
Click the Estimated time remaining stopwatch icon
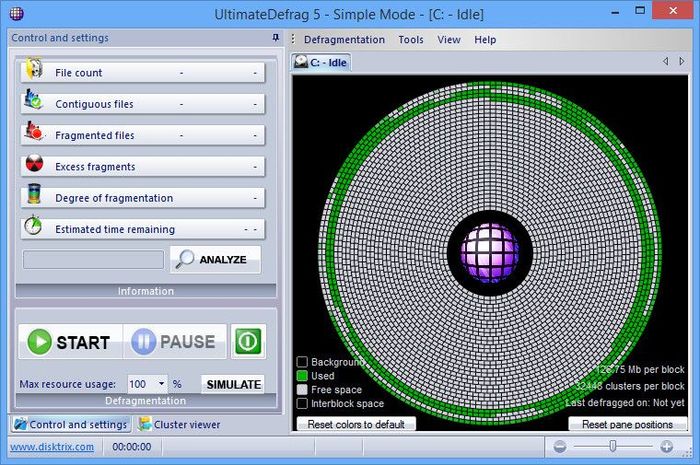click(x=33, y=225)
